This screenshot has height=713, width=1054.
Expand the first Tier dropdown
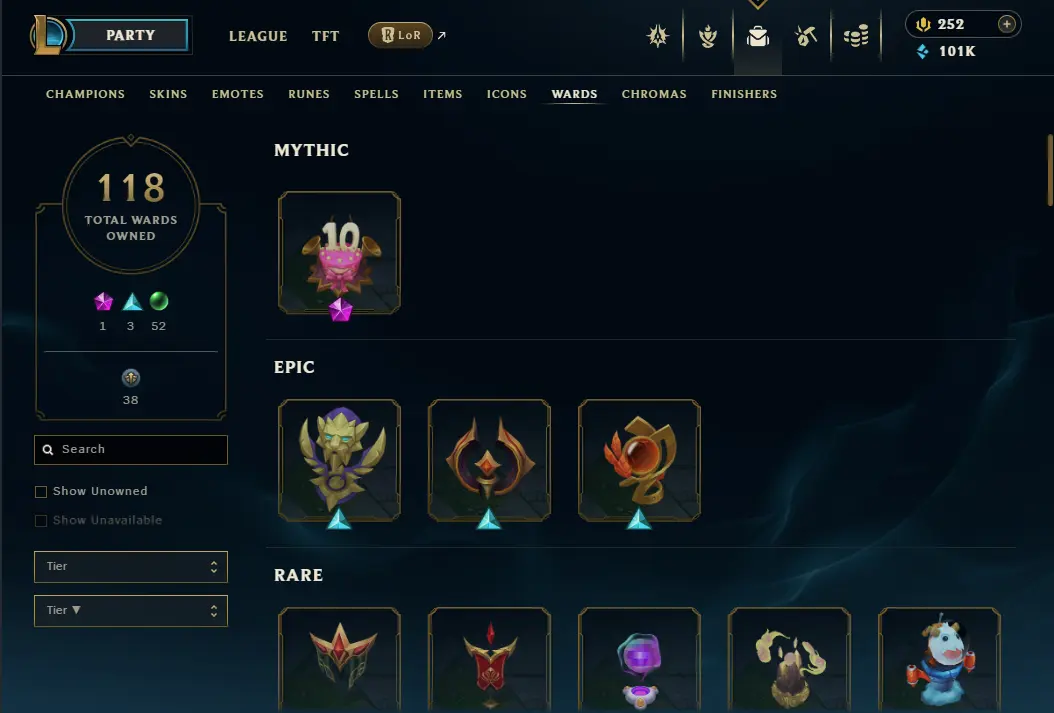tap(131, 567)
